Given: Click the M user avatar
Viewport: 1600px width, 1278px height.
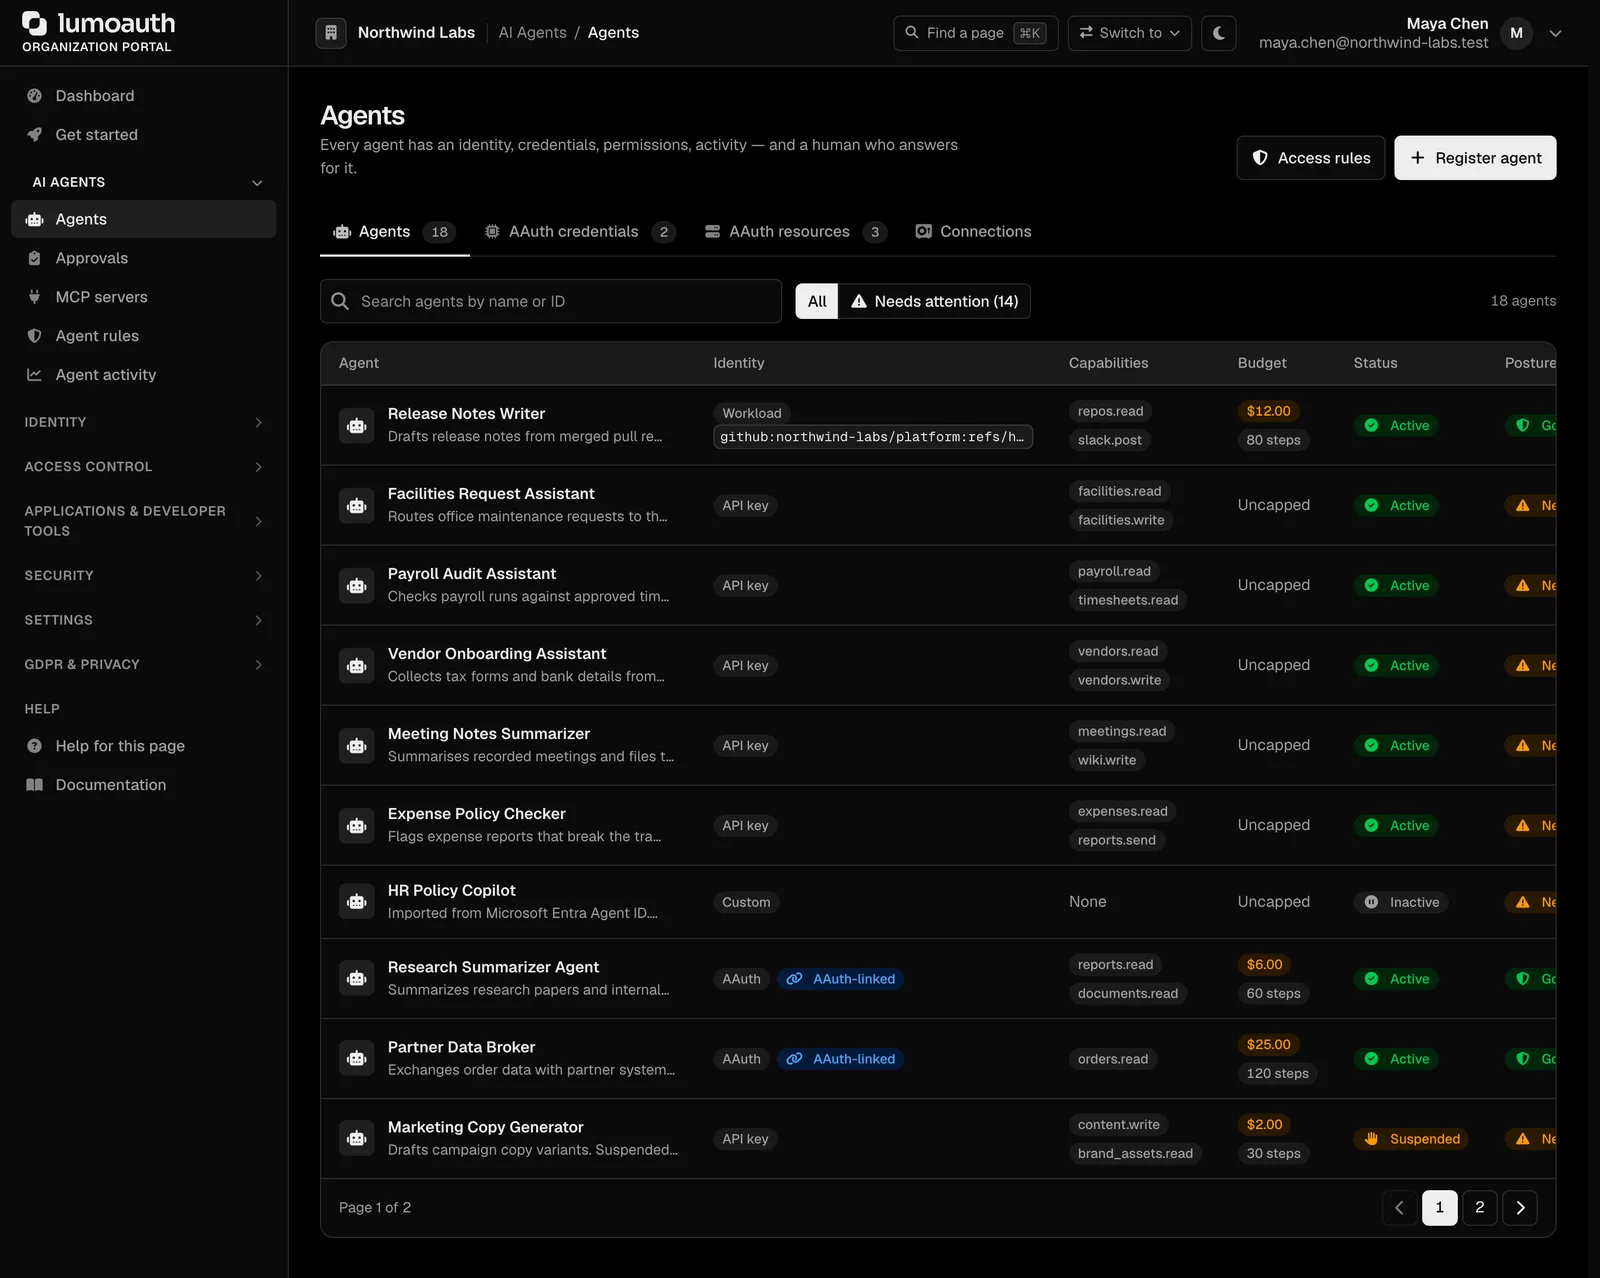Looking at the screenshot, I should (x=1516, y=33).
